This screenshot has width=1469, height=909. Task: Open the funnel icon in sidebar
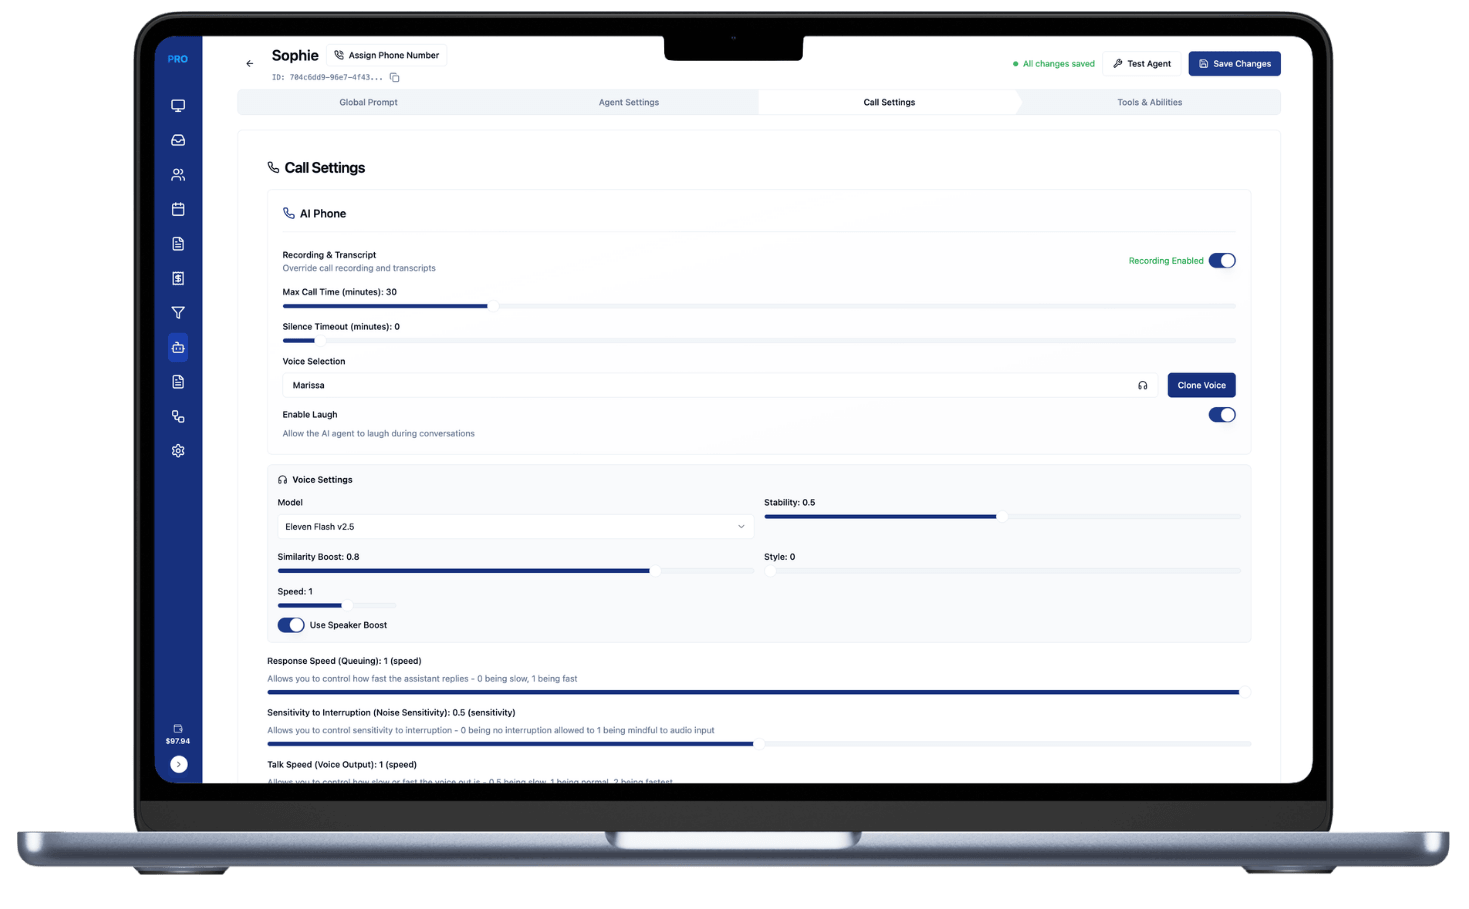(178, 313)
